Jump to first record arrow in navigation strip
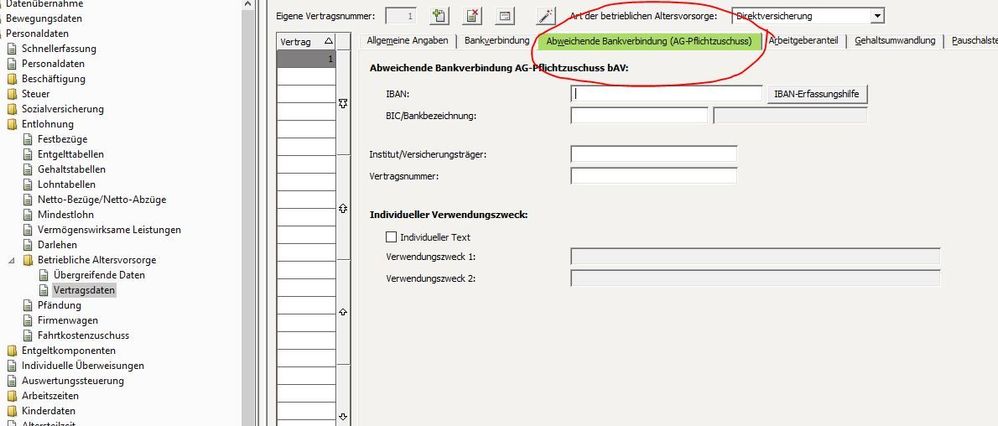The width and height of the screenshot is (998, 426). pos(343,103)
